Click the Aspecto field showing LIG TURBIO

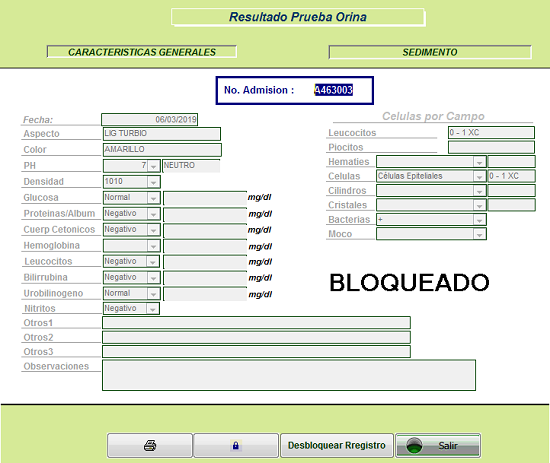click(x=162, y=134)
